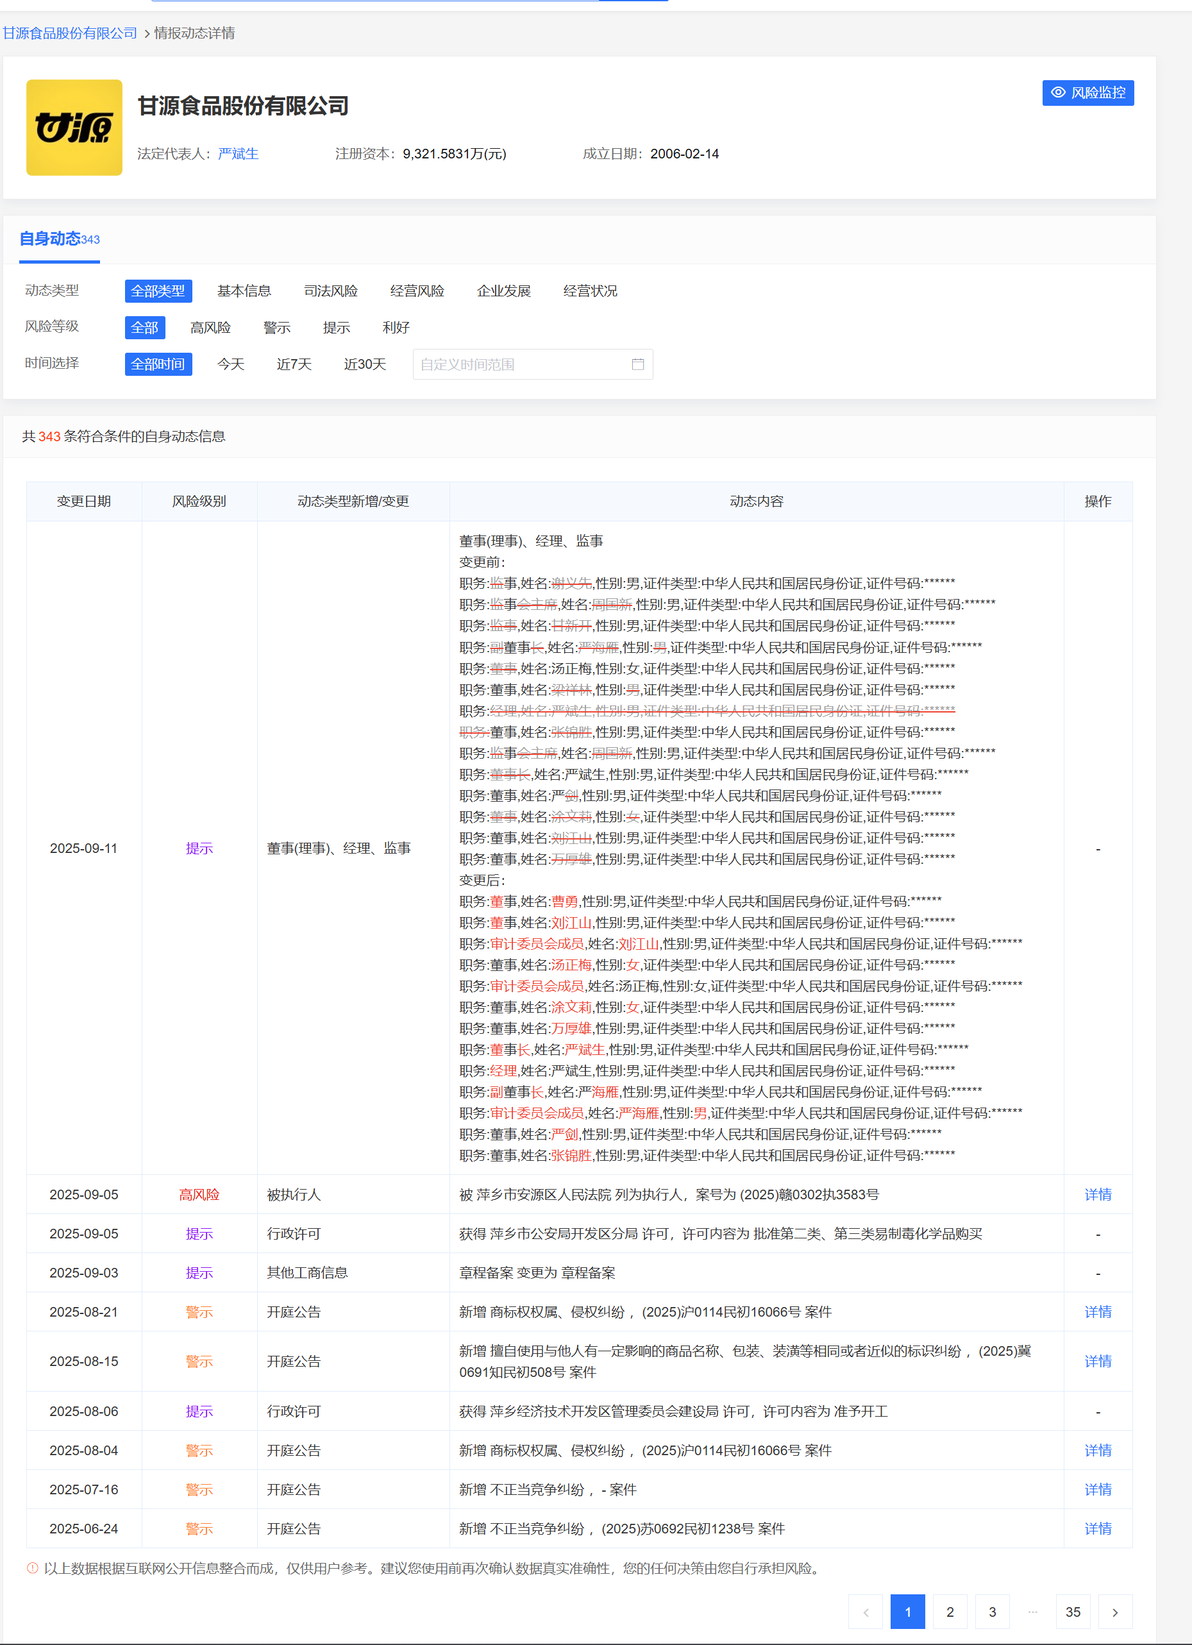
Task: Click the pagination ellipsis jump button
Action: [1033, 1612]
